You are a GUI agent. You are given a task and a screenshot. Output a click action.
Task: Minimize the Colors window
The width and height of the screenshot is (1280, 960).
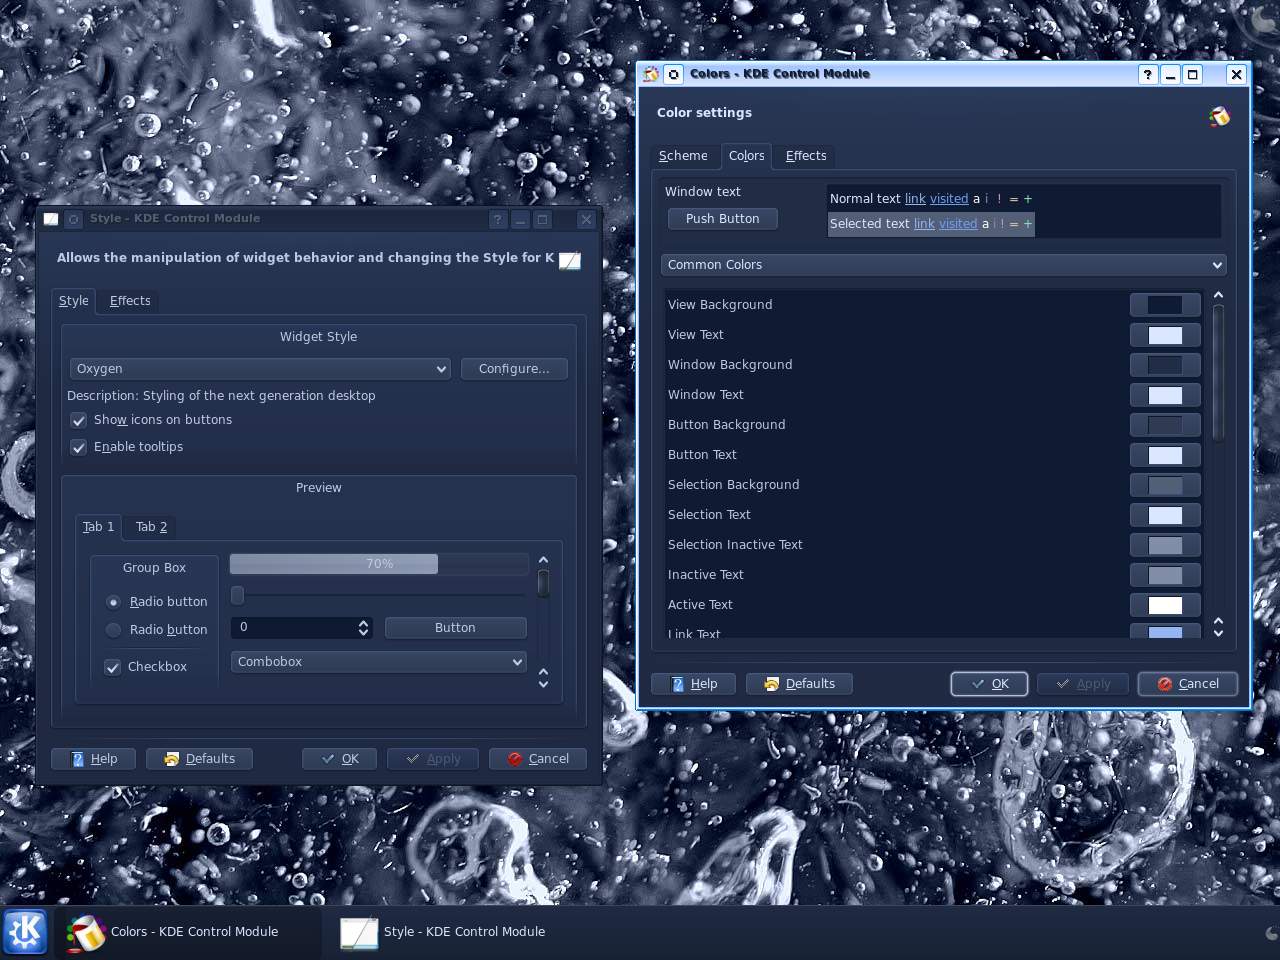[1170, 74]
